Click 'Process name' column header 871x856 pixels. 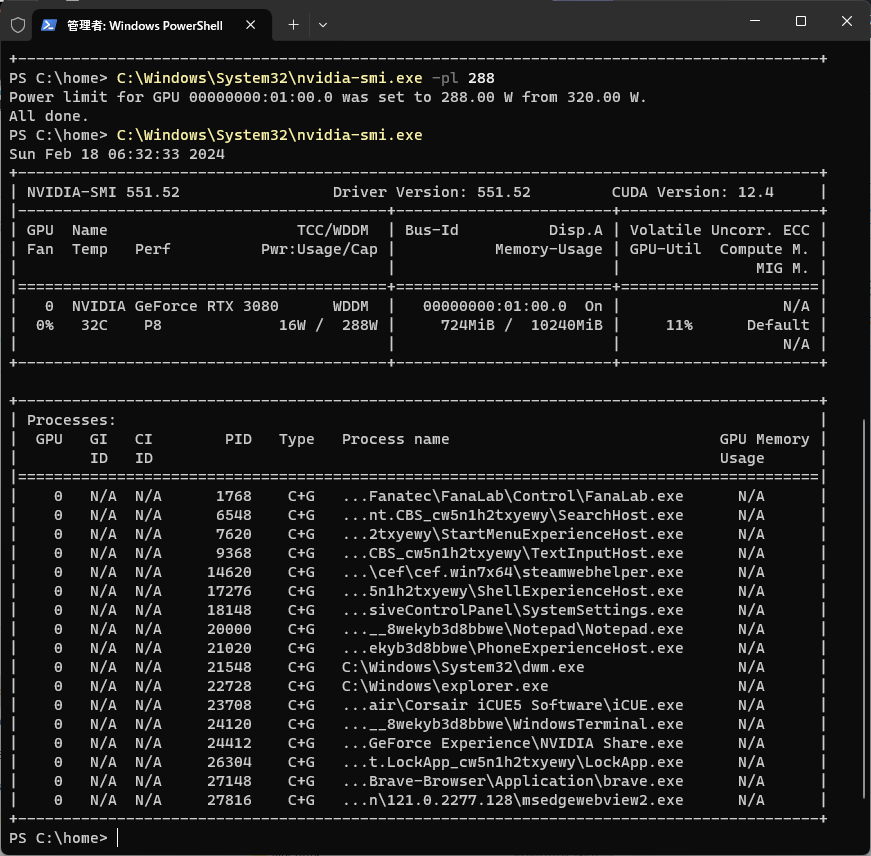point(396,439)
